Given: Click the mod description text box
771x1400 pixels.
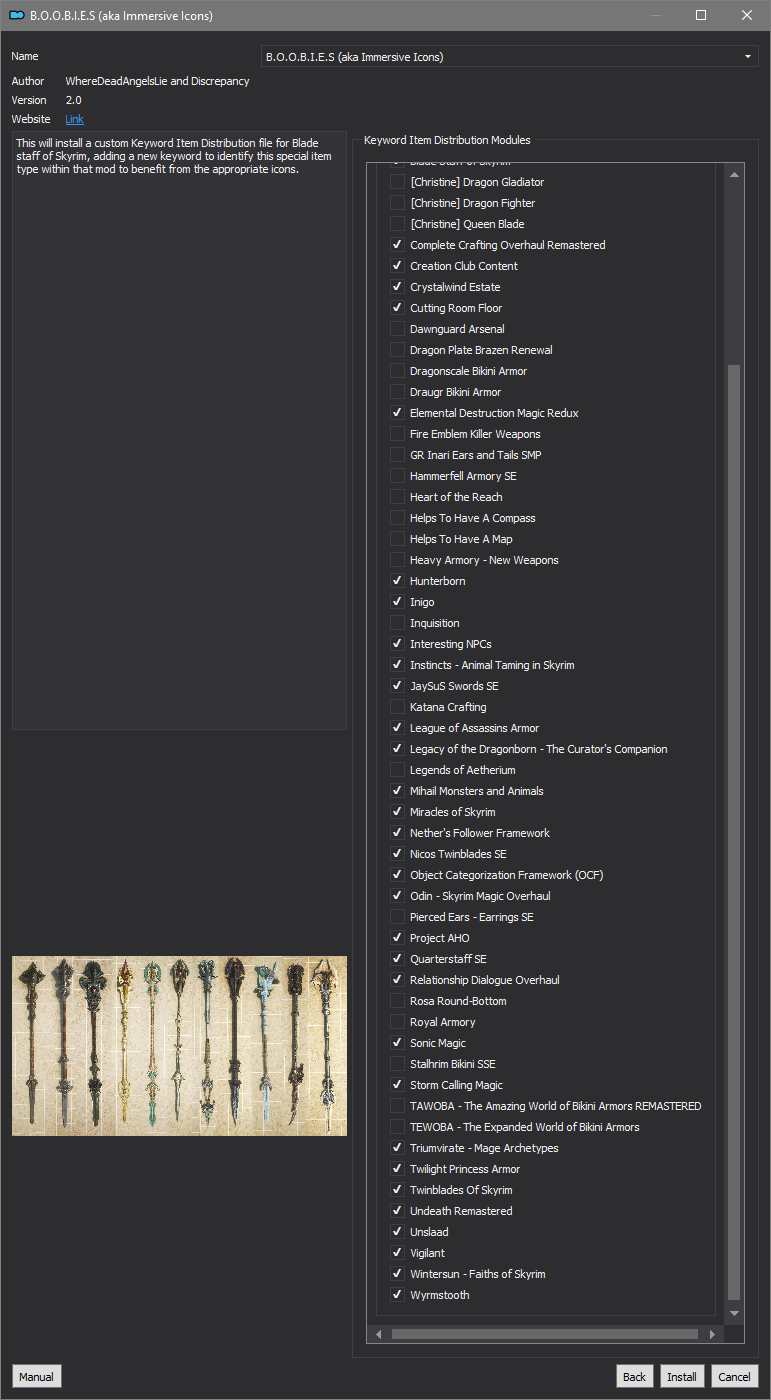Looking at the screenshot, I should [x=179, y=430].
